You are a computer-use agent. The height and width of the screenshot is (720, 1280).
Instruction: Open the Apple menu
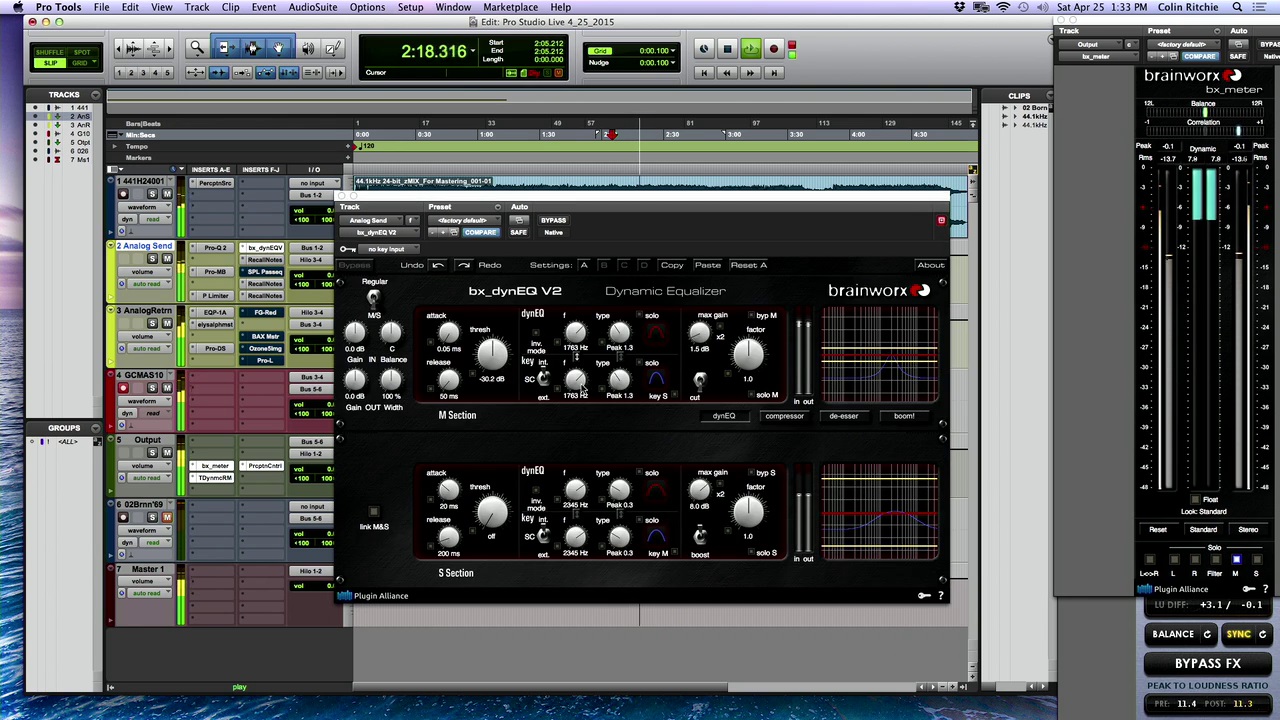pyautogui.click(x=17, y=7)
